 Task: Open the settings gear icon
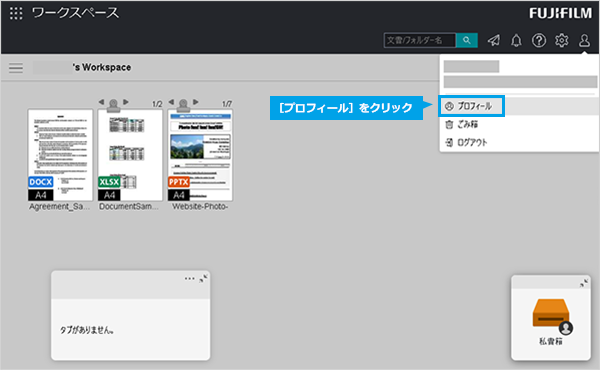coord(561,40)
